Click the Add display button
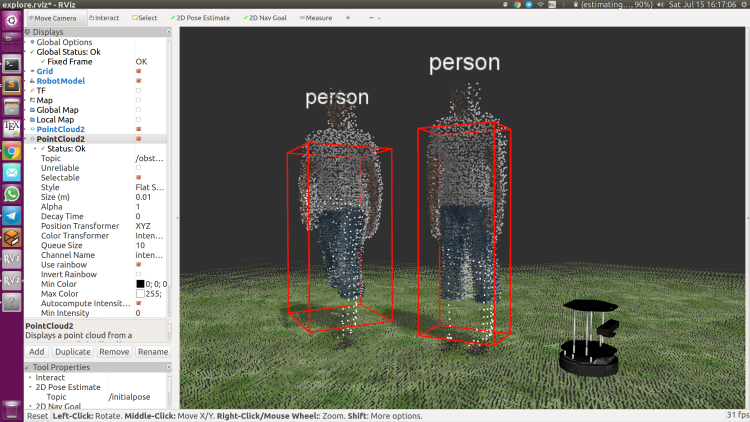Viewport: 750px width, 422px height. coord(36,352)
